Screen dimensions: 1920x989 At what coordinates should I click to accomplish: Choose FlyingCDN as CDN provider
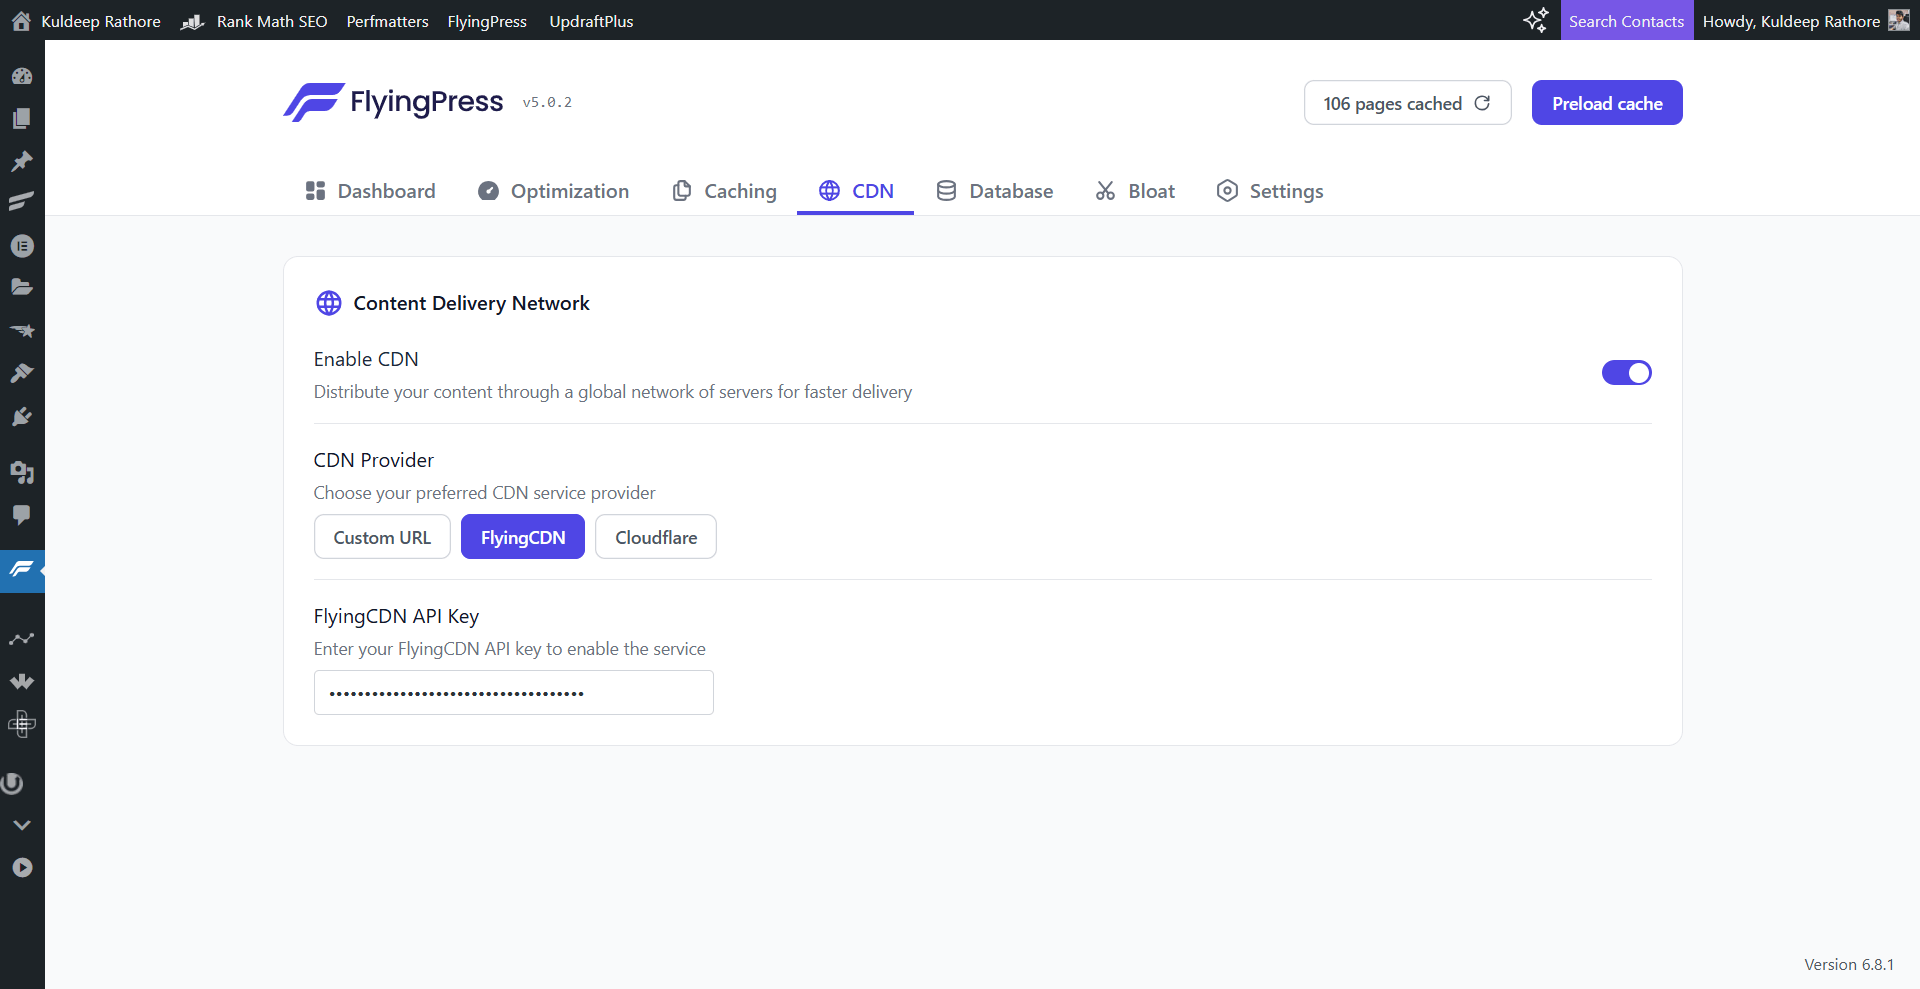(523, 537)
